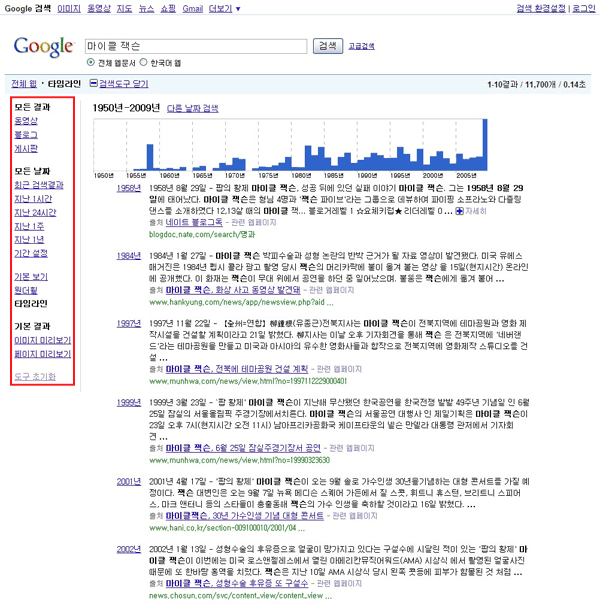Open 마이클 잭슨, 전북에 테마공원 건설 계획 article
This screenshot has height=606, width=600.
click(237, 369)
